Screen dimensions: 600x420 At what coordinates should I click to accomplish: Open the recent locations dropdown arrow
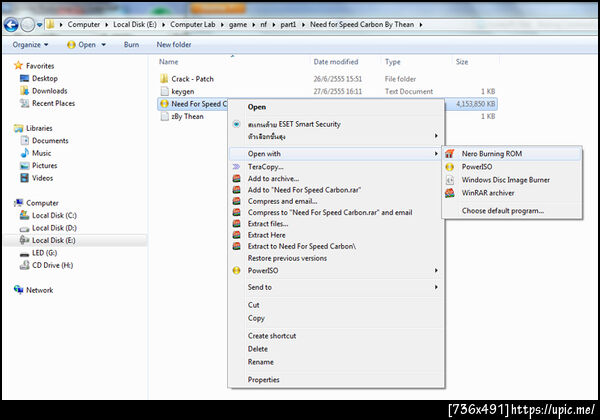pos(39,25)
